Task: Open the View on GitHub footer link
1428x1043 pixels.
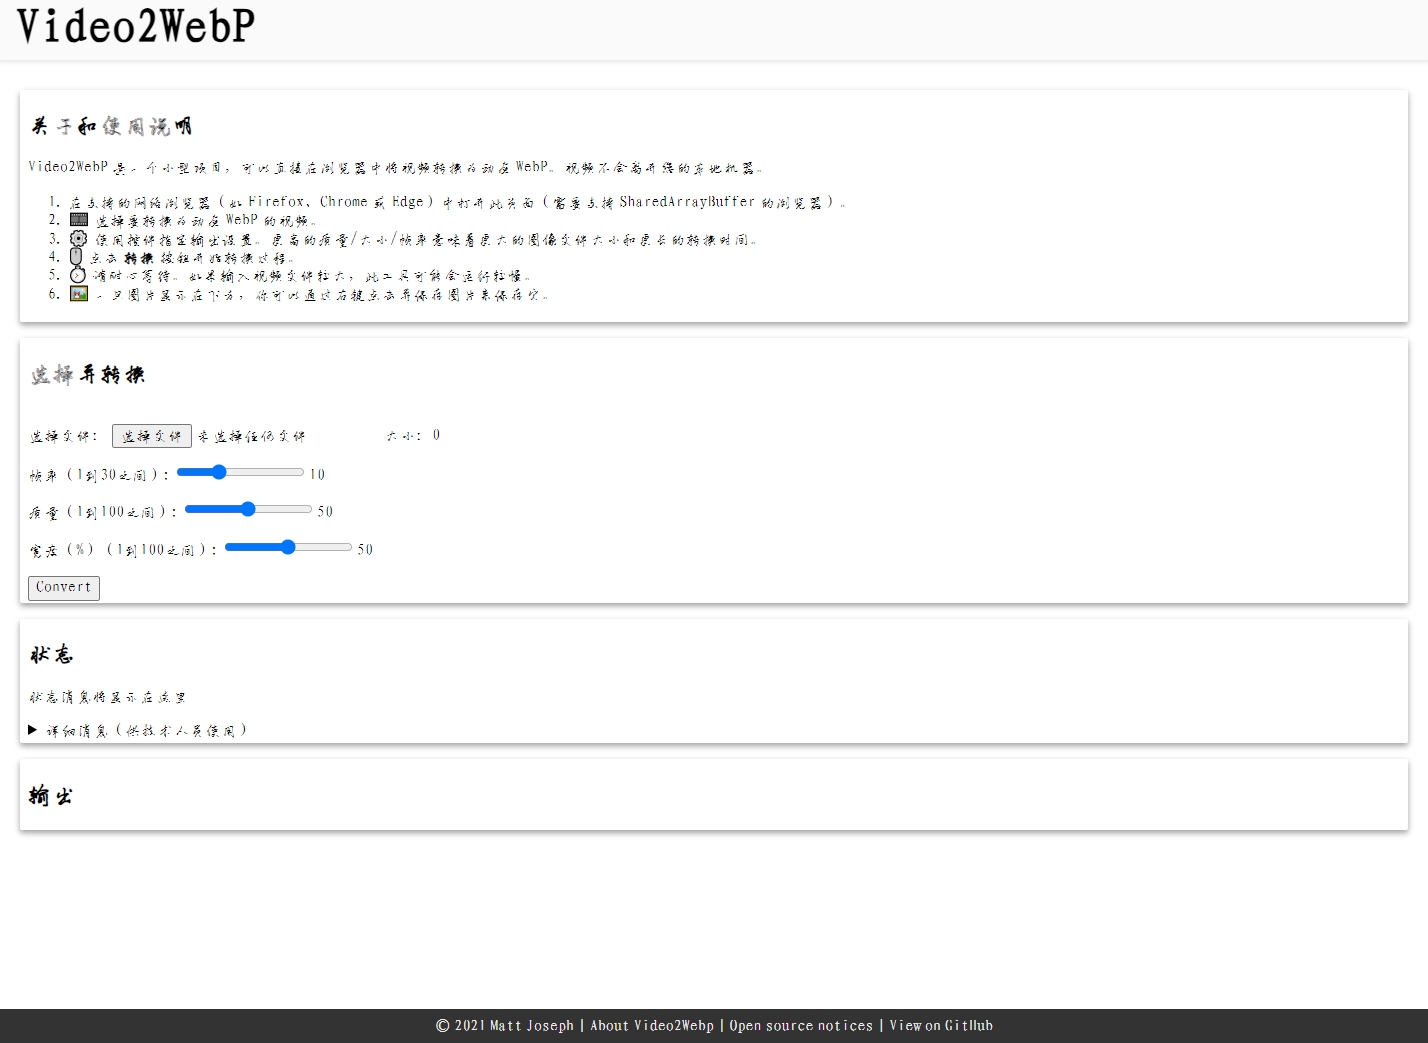Action: point(941,1025)
